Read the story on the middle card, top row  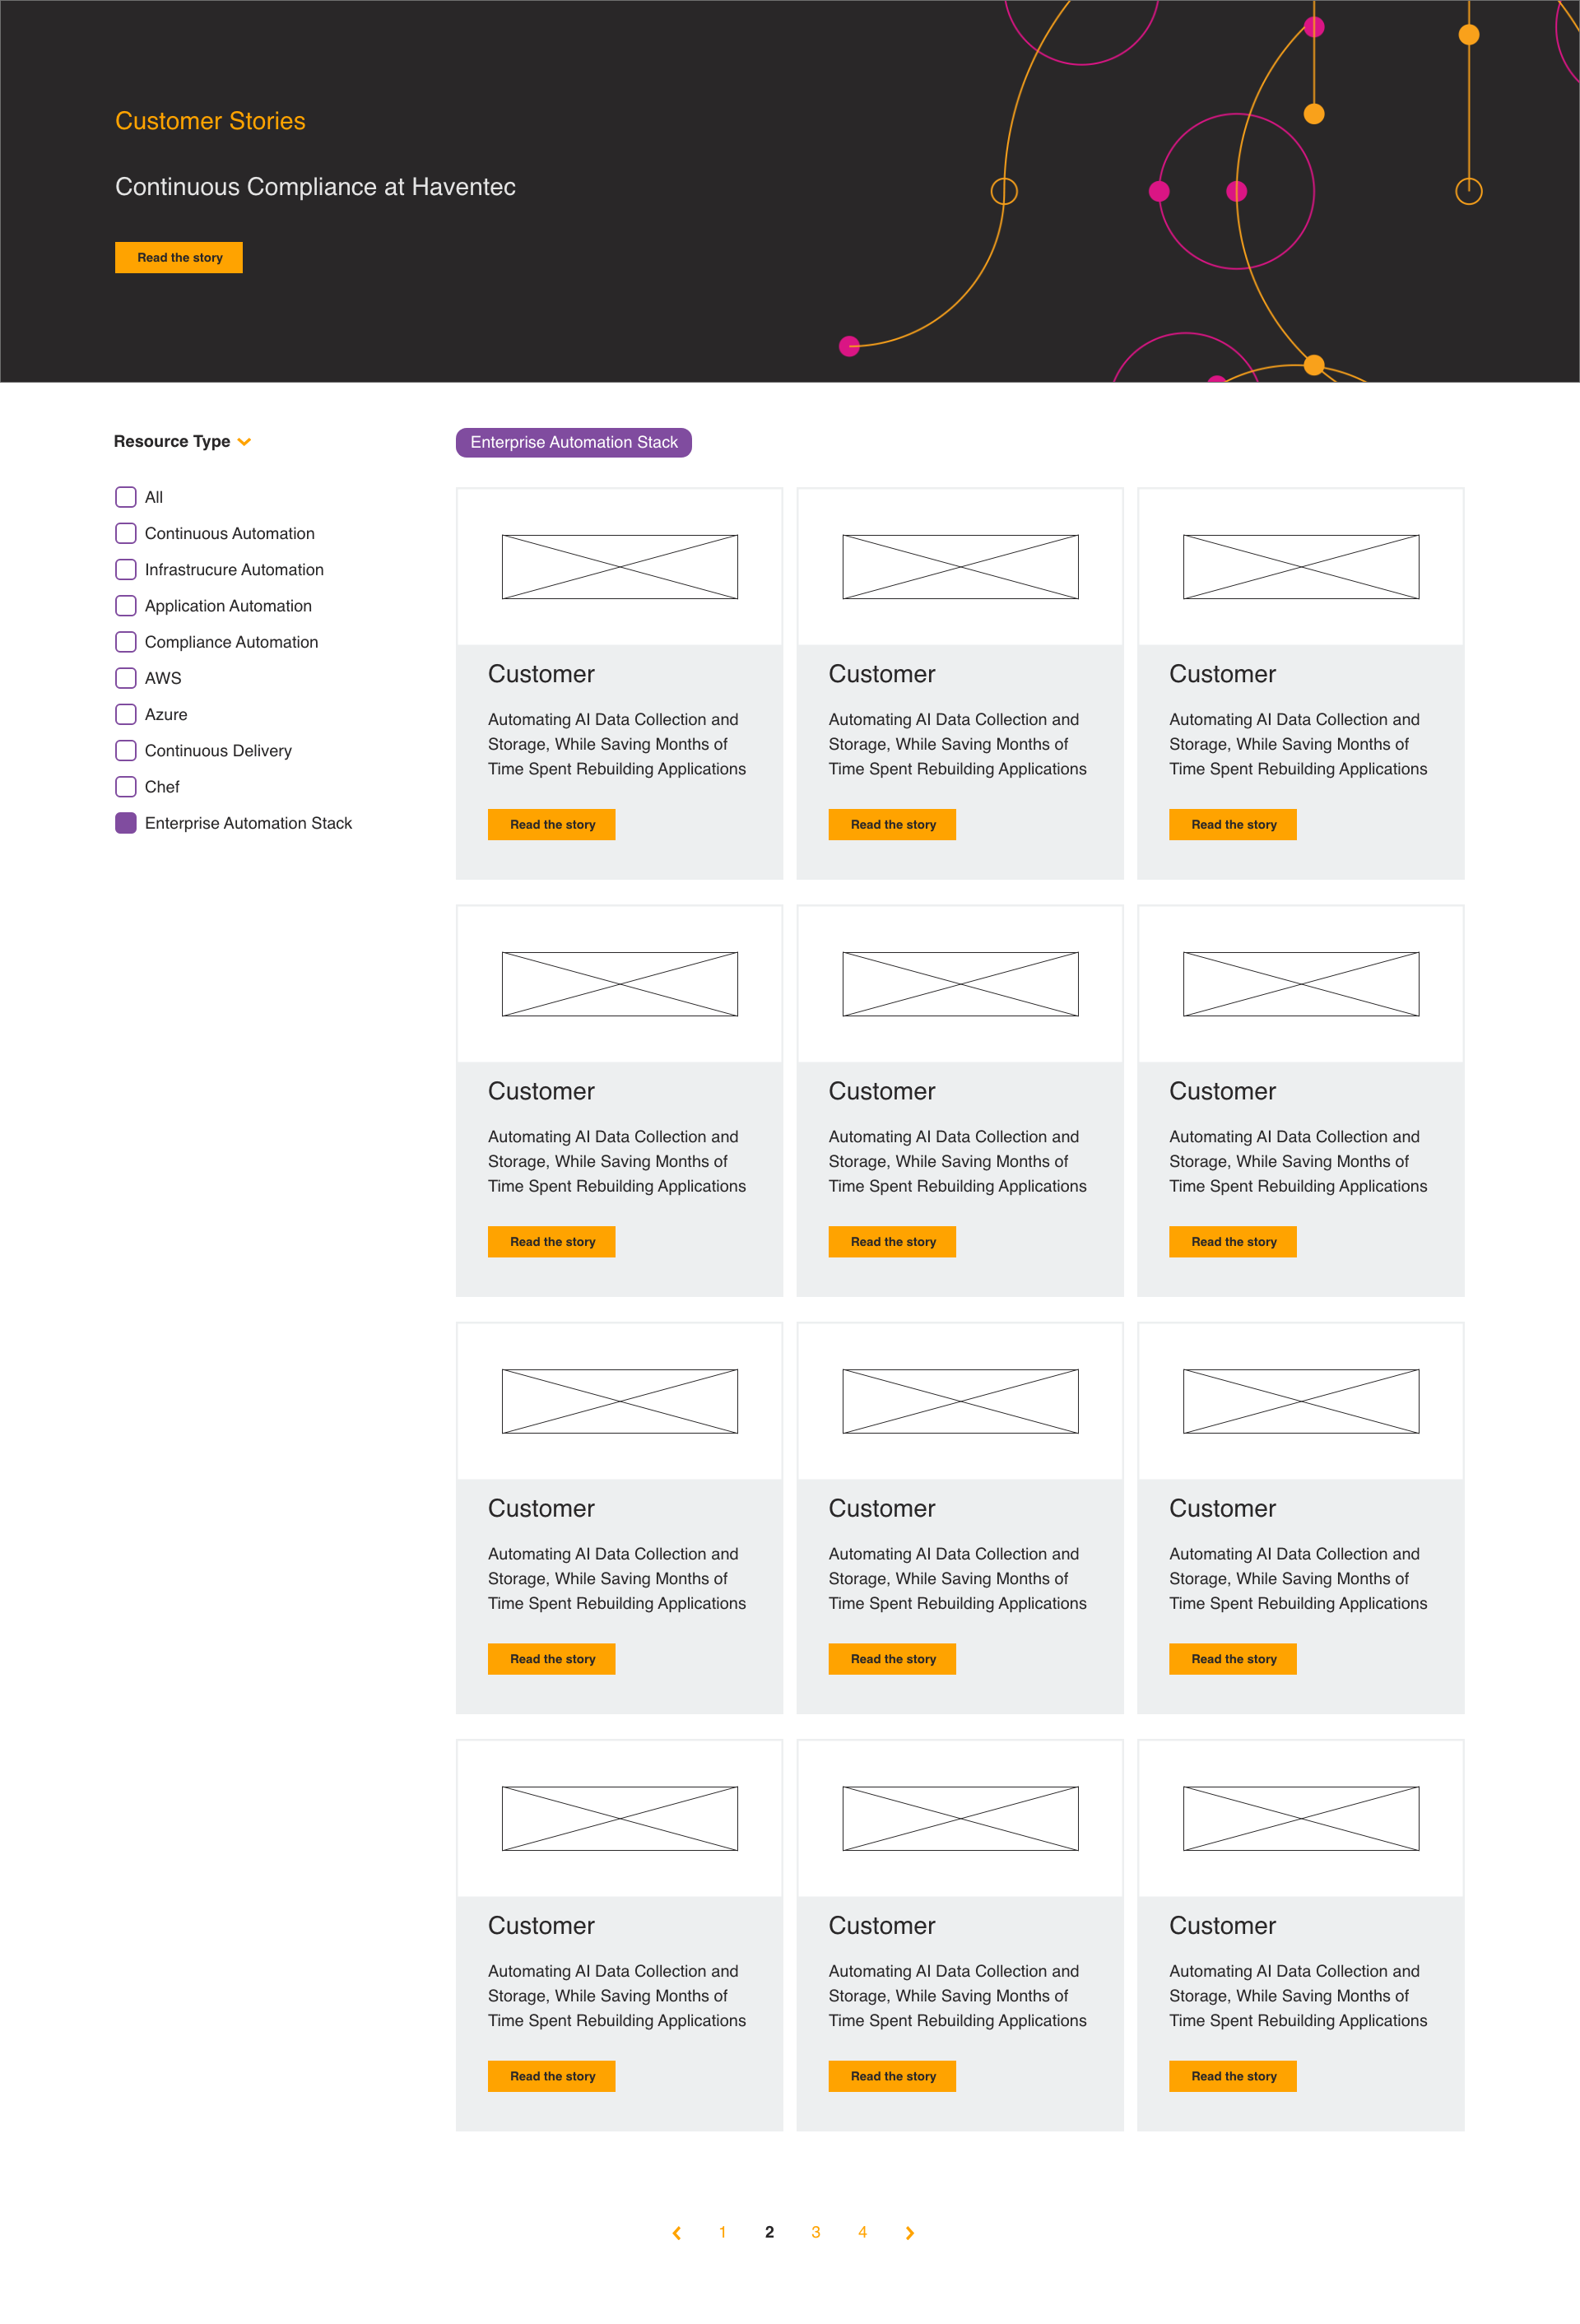[893, 824]
